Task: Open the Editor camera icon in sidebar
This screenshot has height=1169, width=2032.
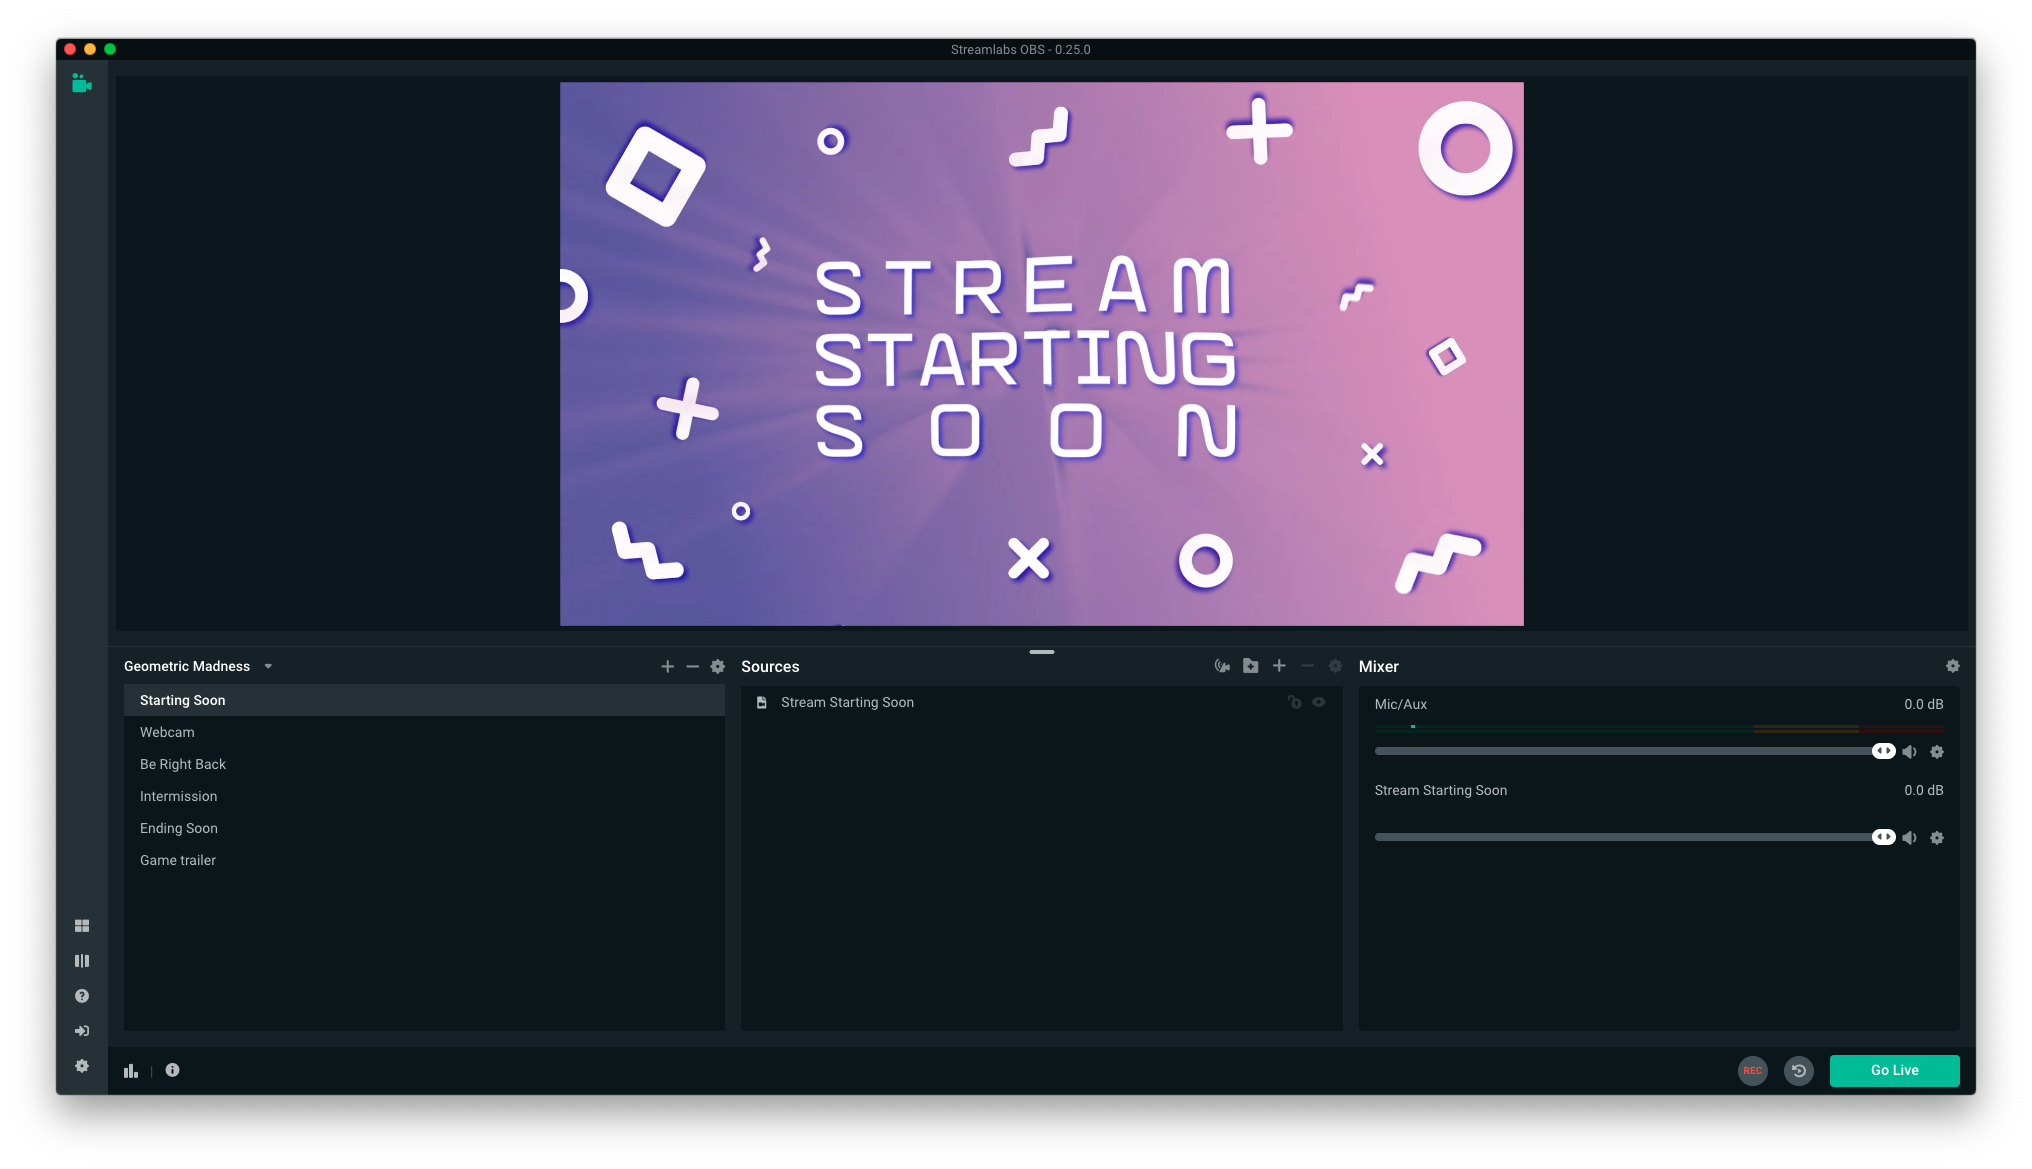Action: (82, 84)
